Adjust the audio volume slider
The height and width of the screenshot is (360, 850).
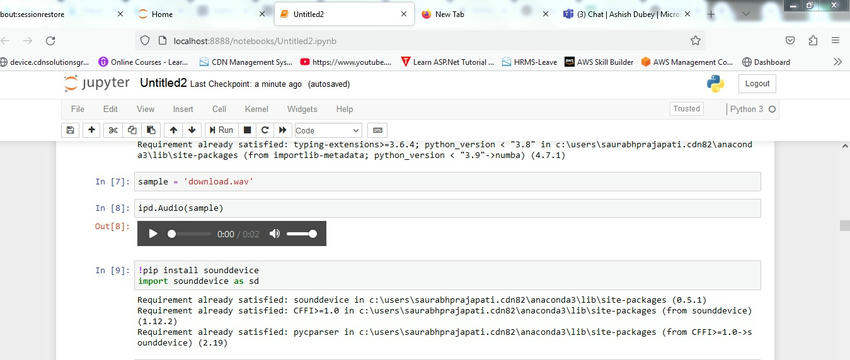click(301, 234)
